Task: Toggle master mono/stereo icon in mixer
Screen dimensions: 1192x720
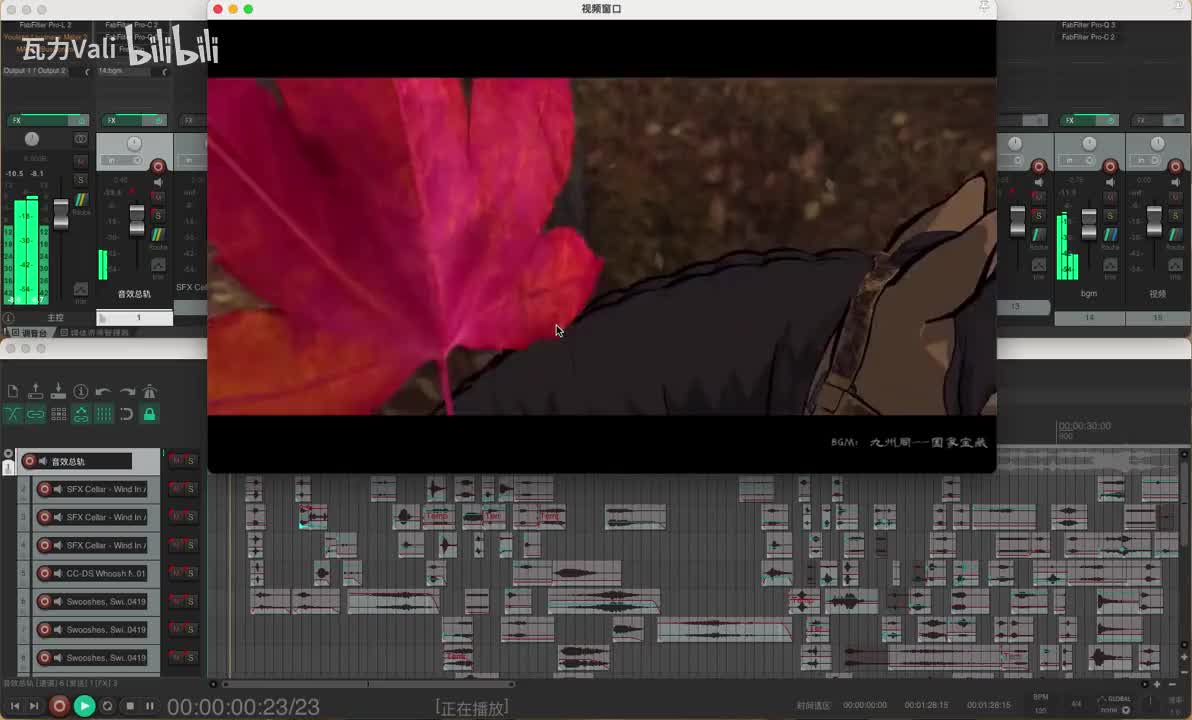Action: [x=81, y=139]
